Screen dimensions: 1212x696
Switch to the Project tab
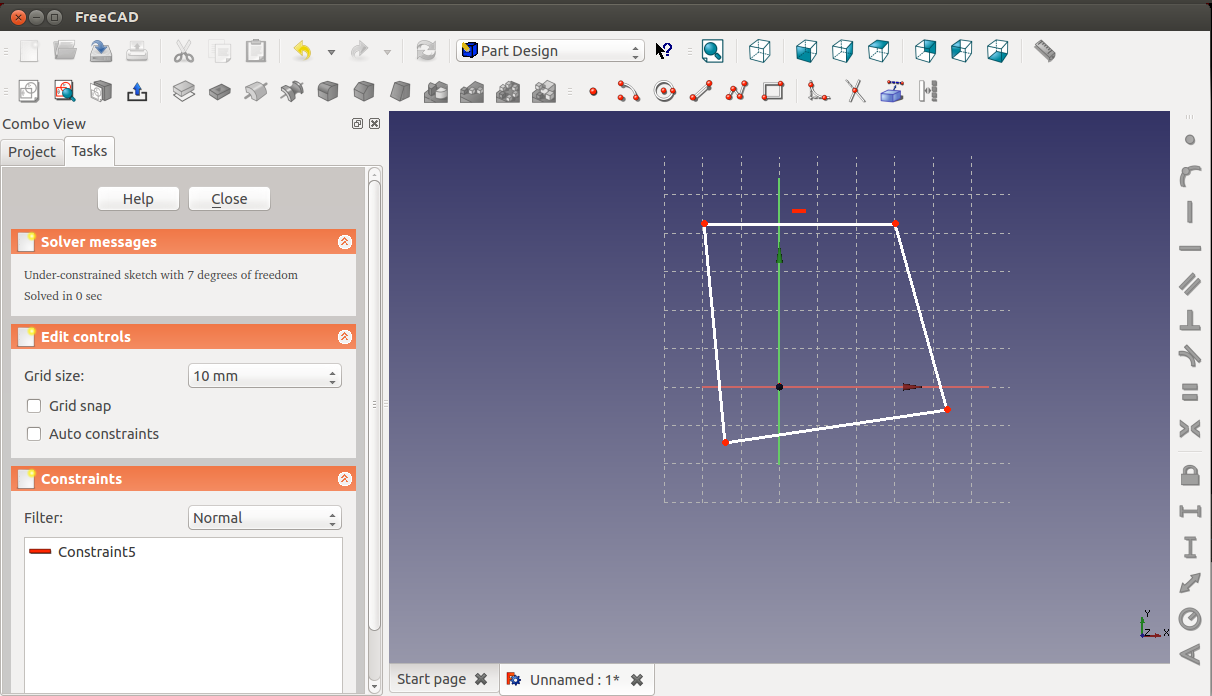click(x=32, y=152)
